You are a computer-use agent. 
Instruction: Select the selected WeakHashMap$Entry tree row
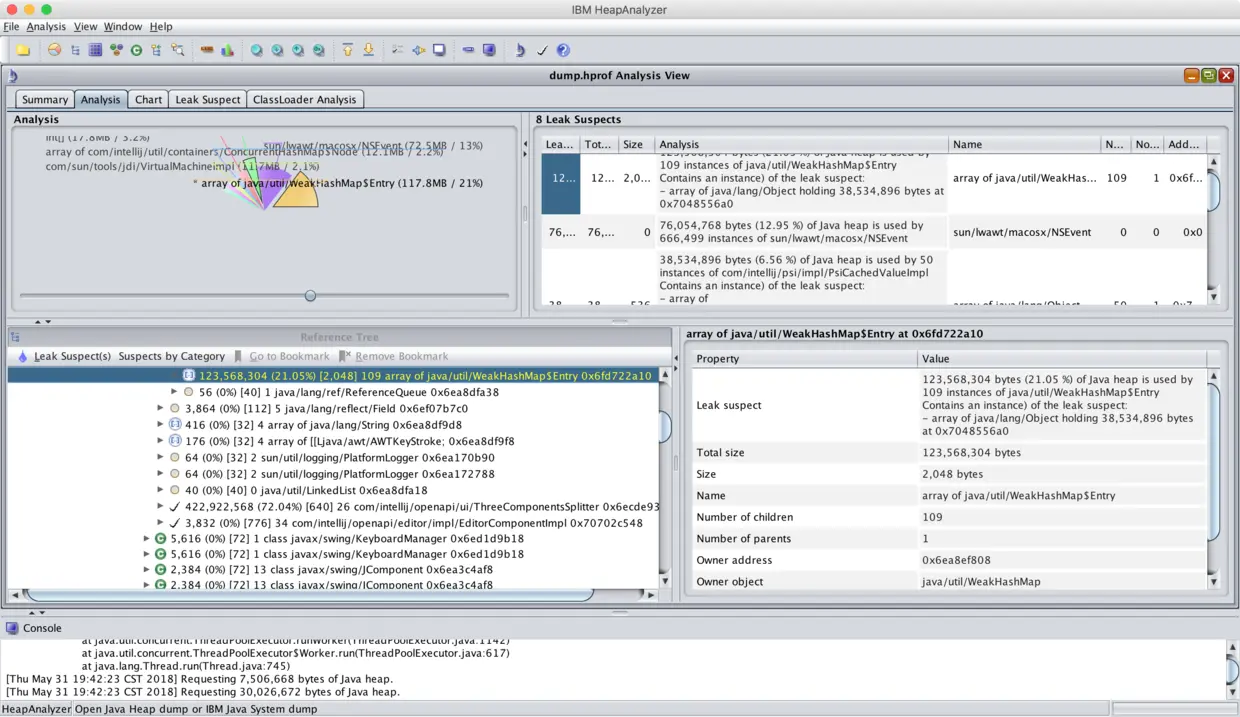pos(333,376)
